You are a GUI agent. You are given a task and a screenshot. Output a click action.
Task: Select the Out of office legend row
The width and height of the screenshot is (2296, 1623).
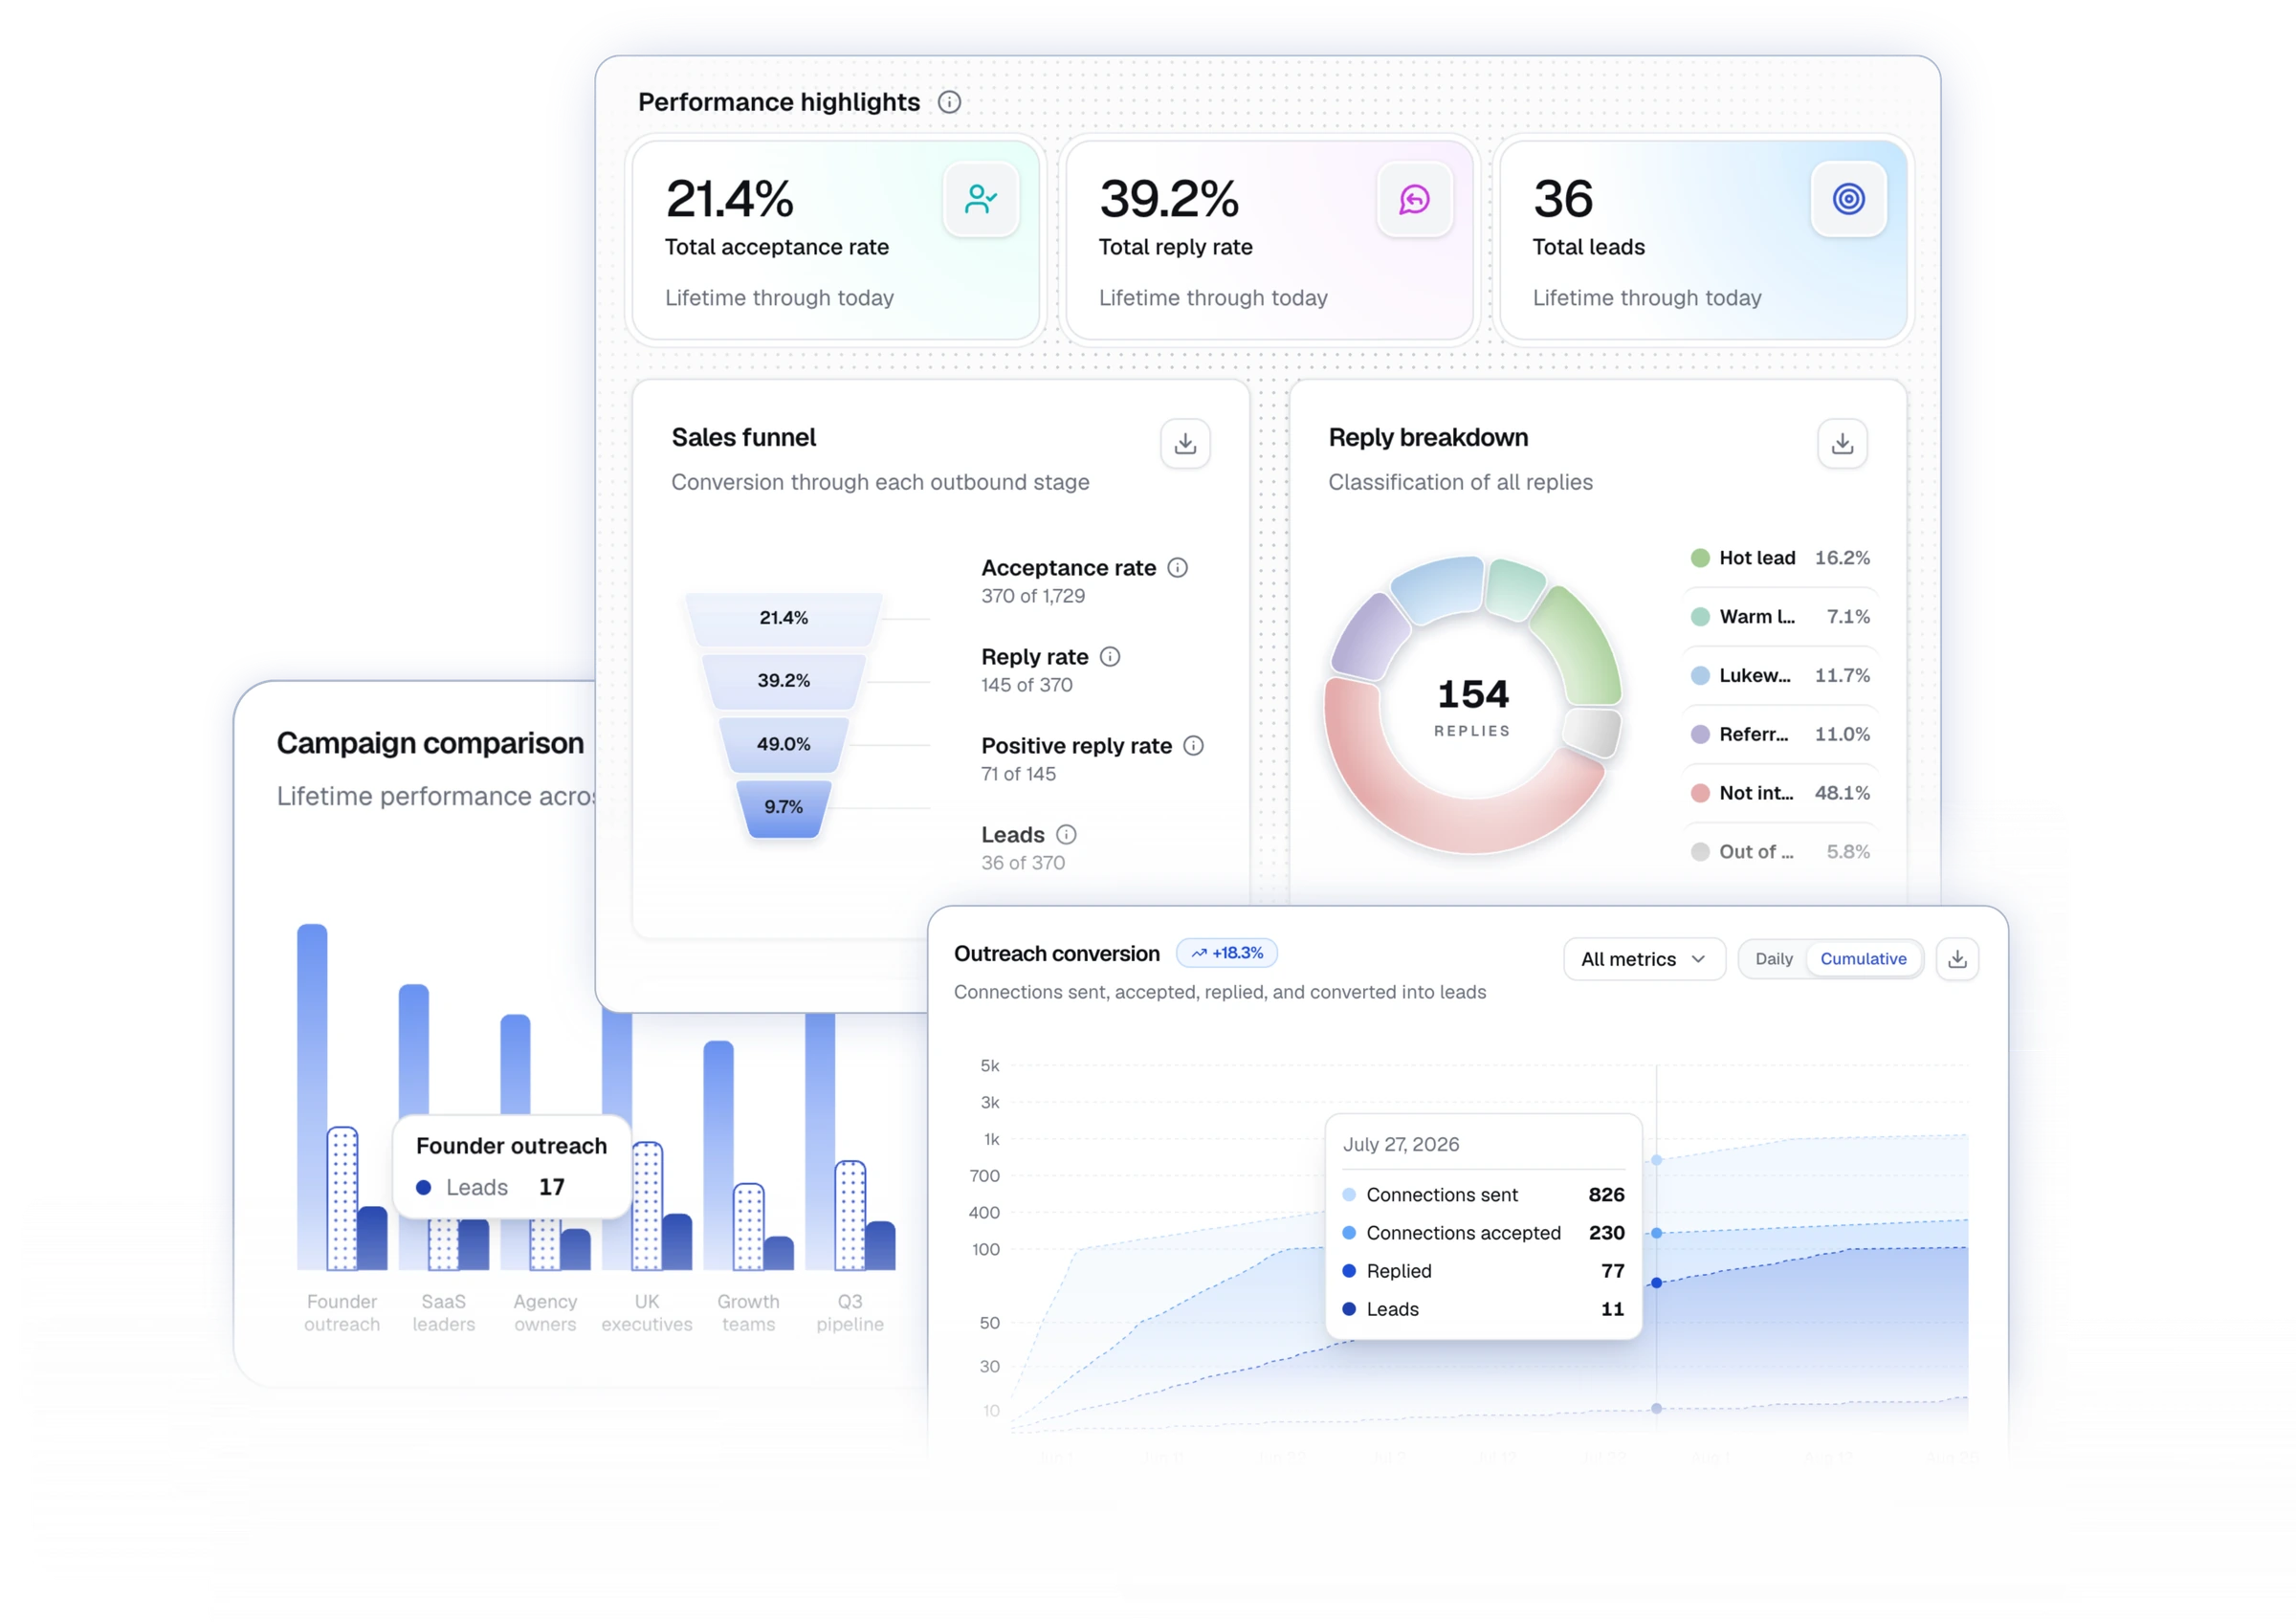[x=1780, y=852]
